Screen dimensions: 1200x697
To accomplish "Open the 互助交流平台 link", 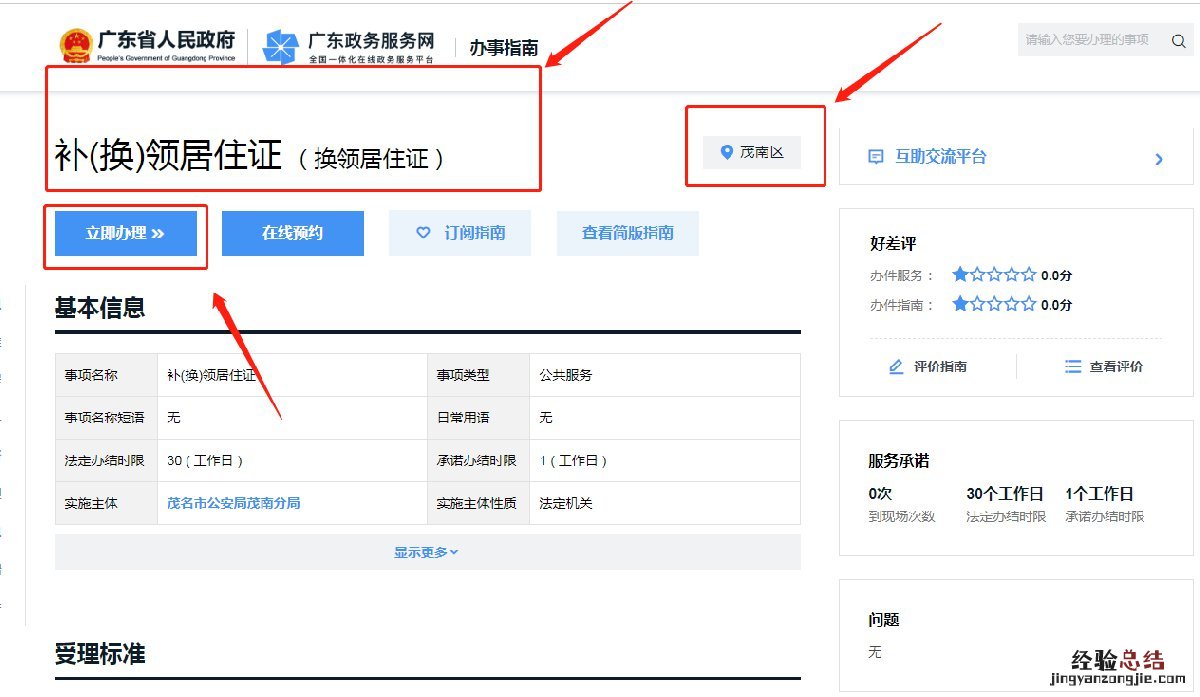I will [941, 157].
